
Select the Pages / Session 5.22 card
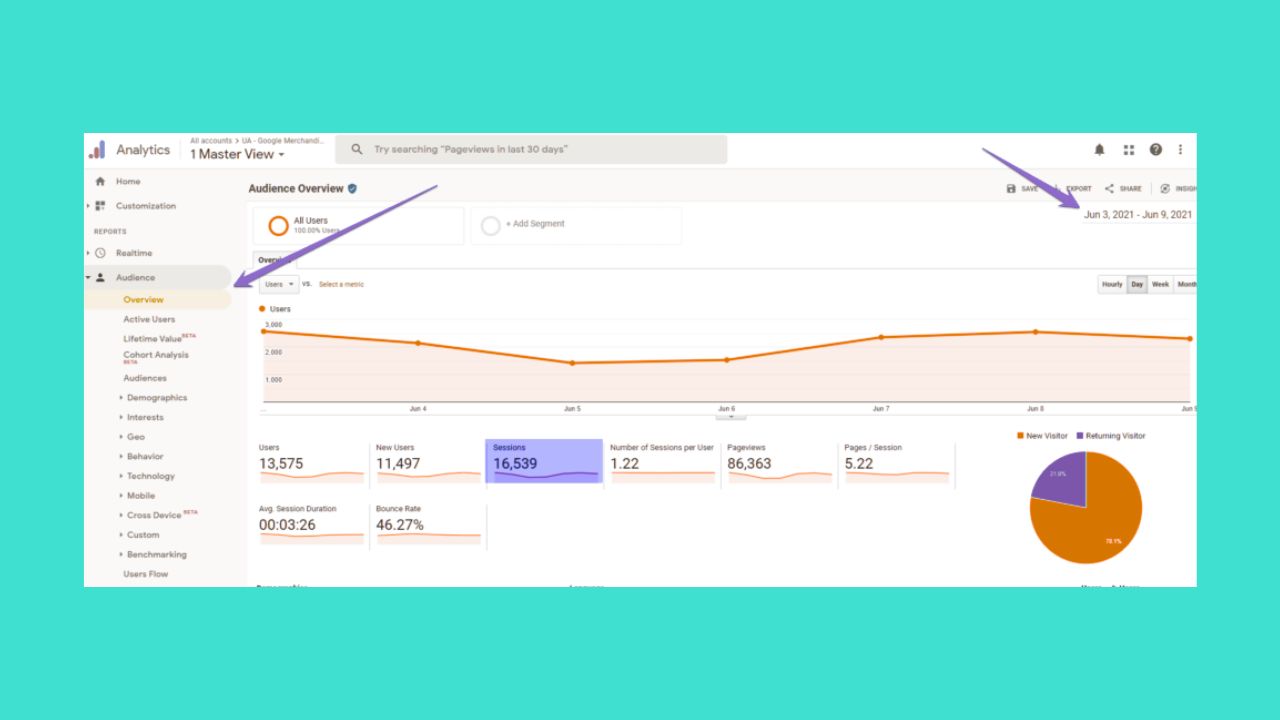tap(897, 463)
